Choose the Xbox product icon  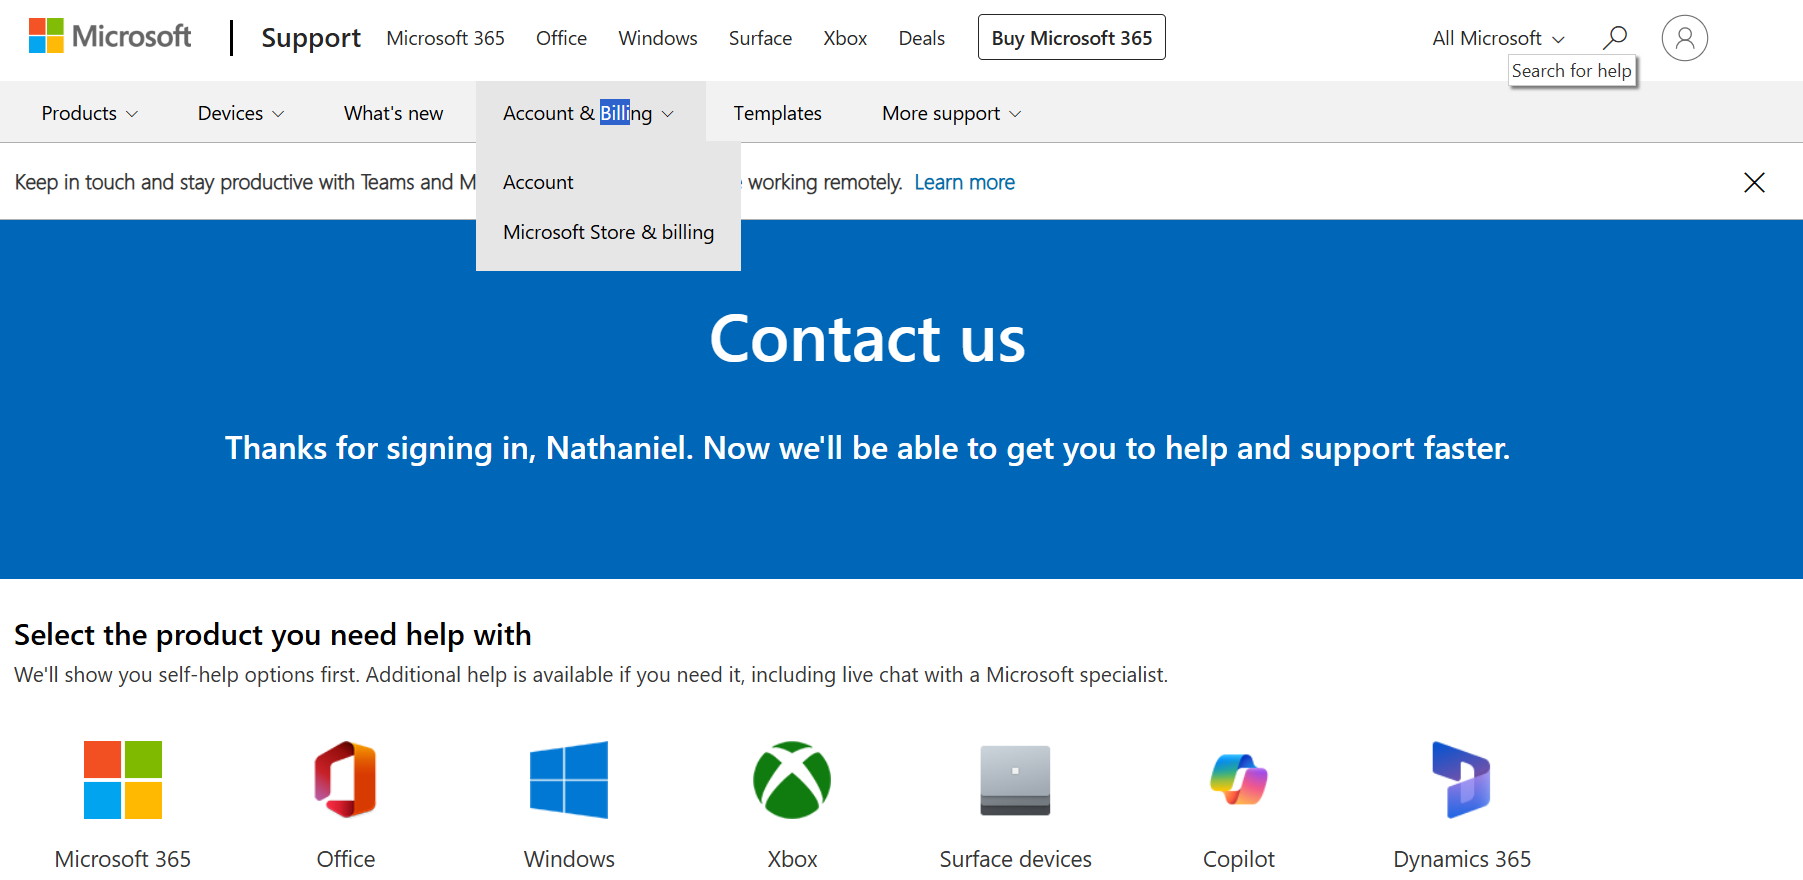point(792,780)
